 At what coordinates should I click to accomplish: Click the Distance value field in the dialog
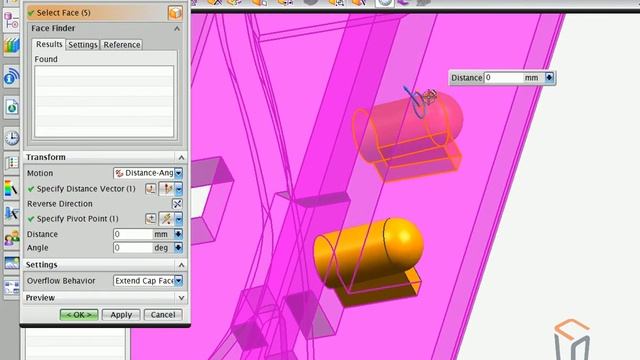pyautogui.click(x=133, y=234)
